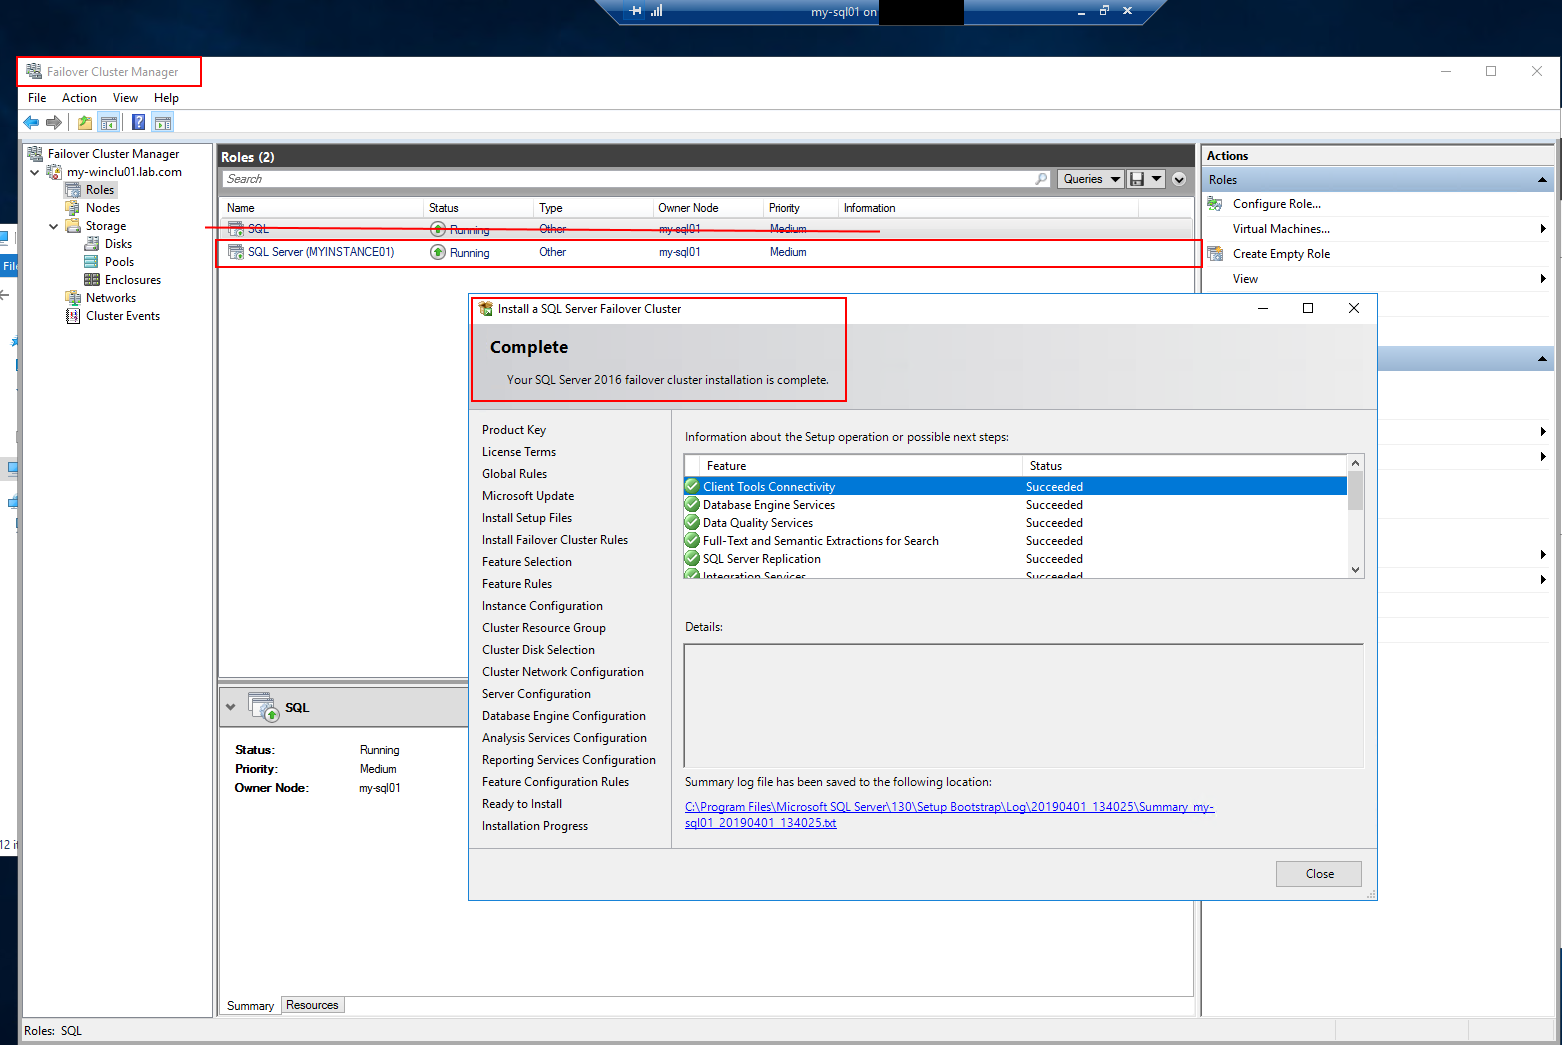1562x1045 pixels.
Task: Click the Create Empty Role icon
Action: [x=1215, y=254]
